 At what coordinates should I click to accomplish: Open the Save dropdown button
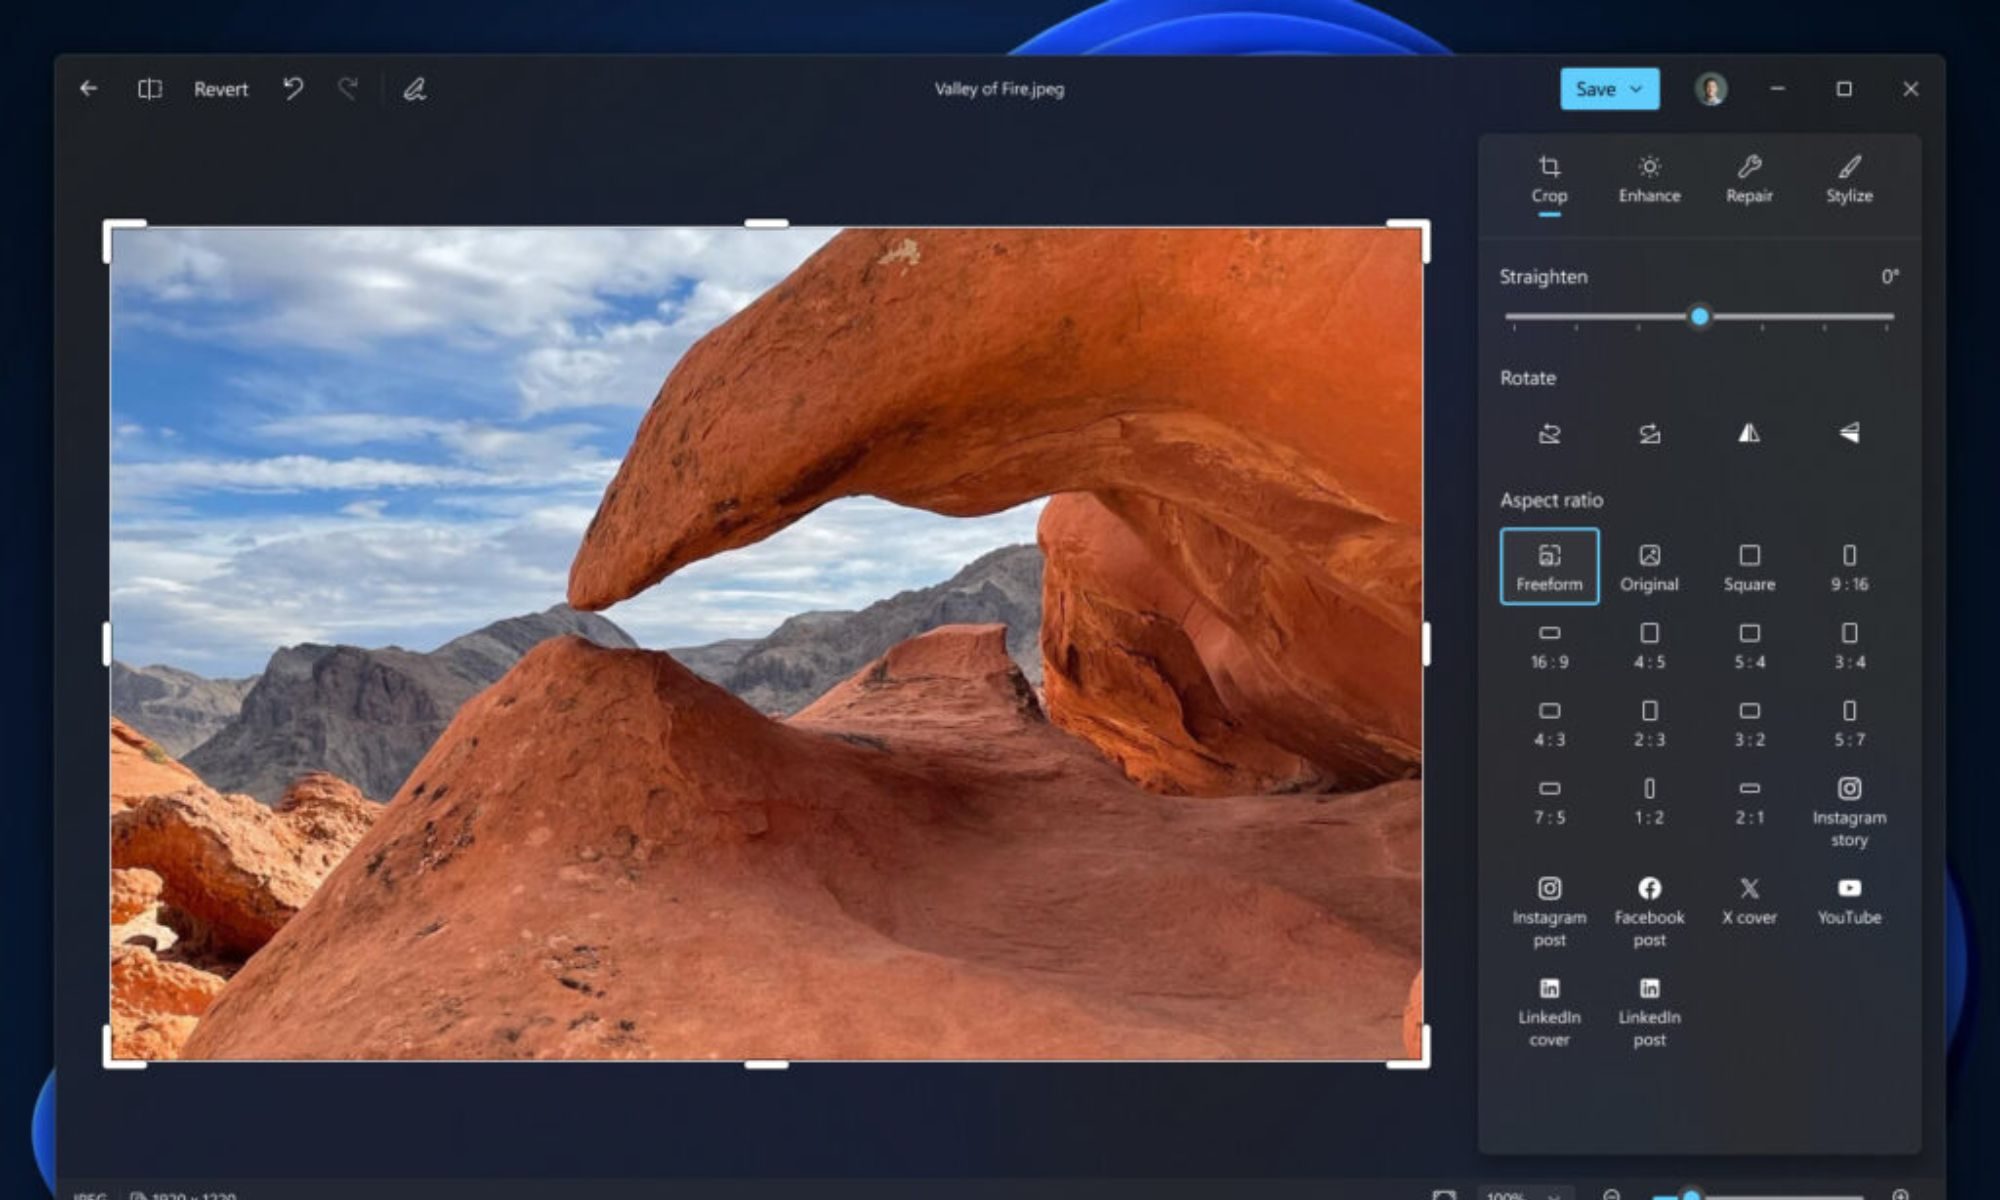(x=1609, y=89)
